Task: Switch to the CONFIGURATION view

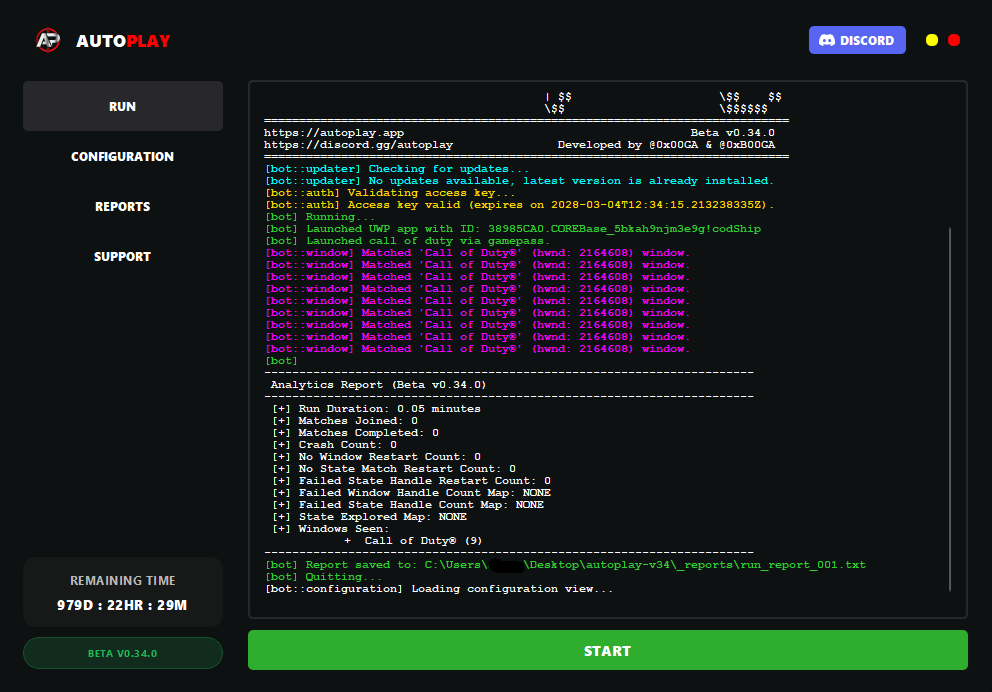Action: pos(122,156)
